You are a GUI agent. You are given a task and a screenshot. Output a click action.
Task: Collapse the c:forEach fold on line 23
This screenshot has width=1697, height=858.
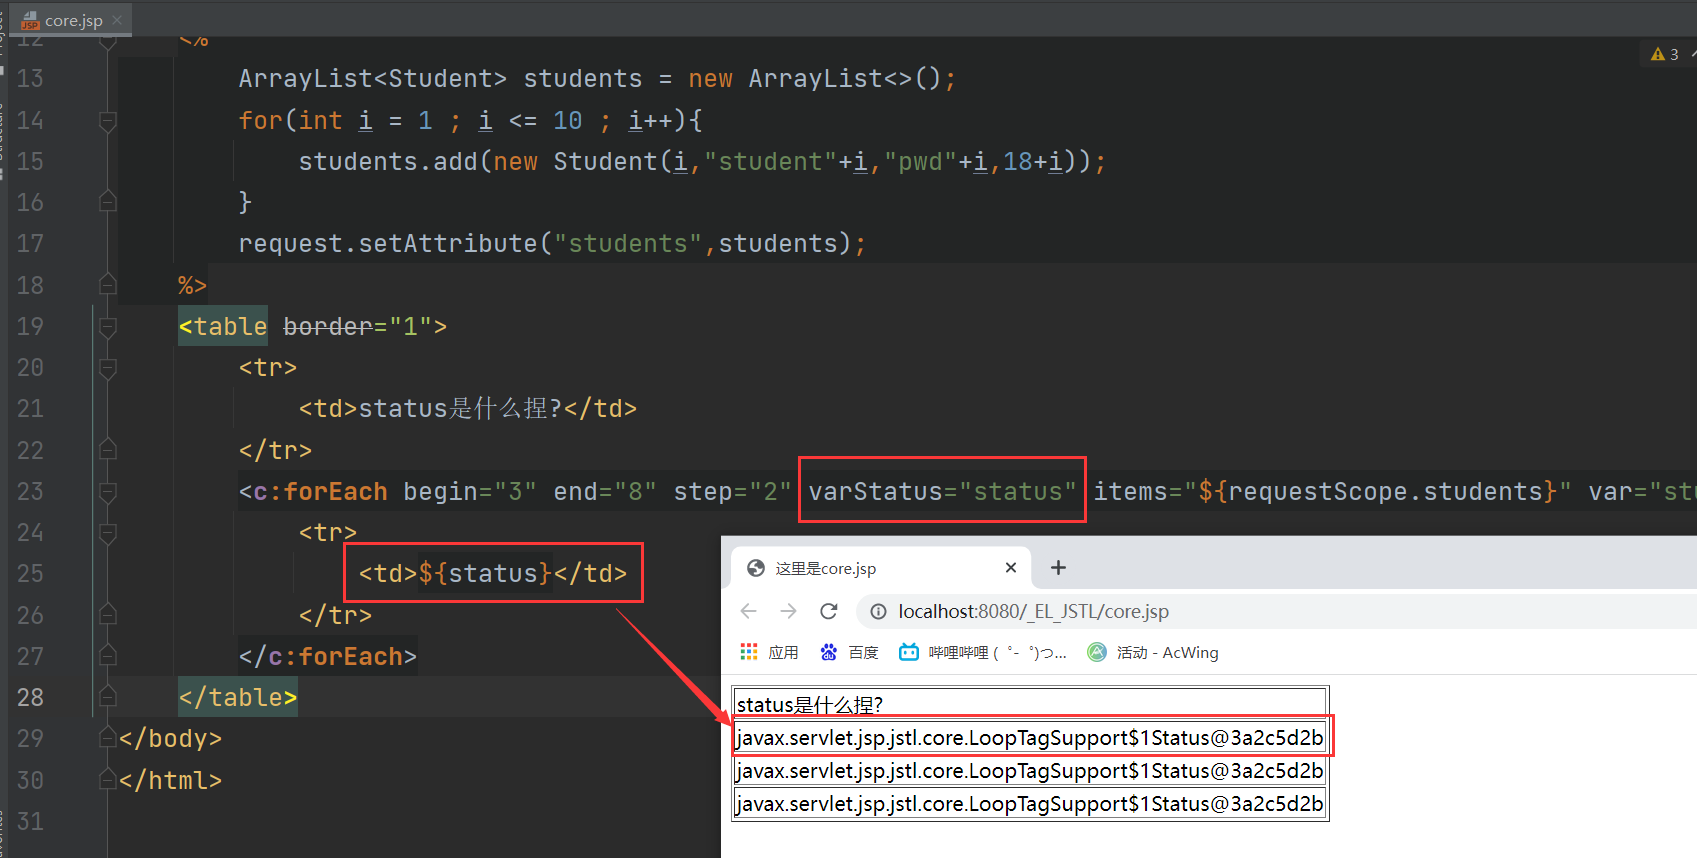point(108,491)
